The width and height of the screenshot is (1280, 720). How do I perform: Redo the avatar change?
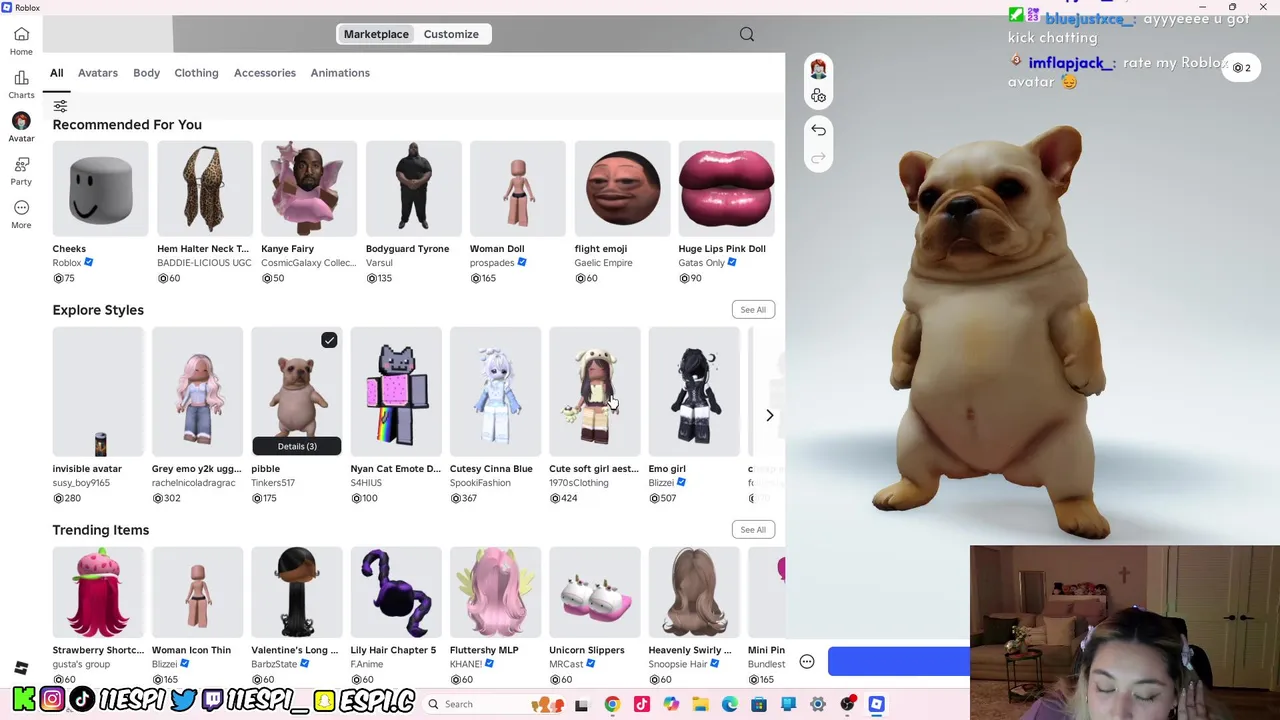tap(818, 158)
